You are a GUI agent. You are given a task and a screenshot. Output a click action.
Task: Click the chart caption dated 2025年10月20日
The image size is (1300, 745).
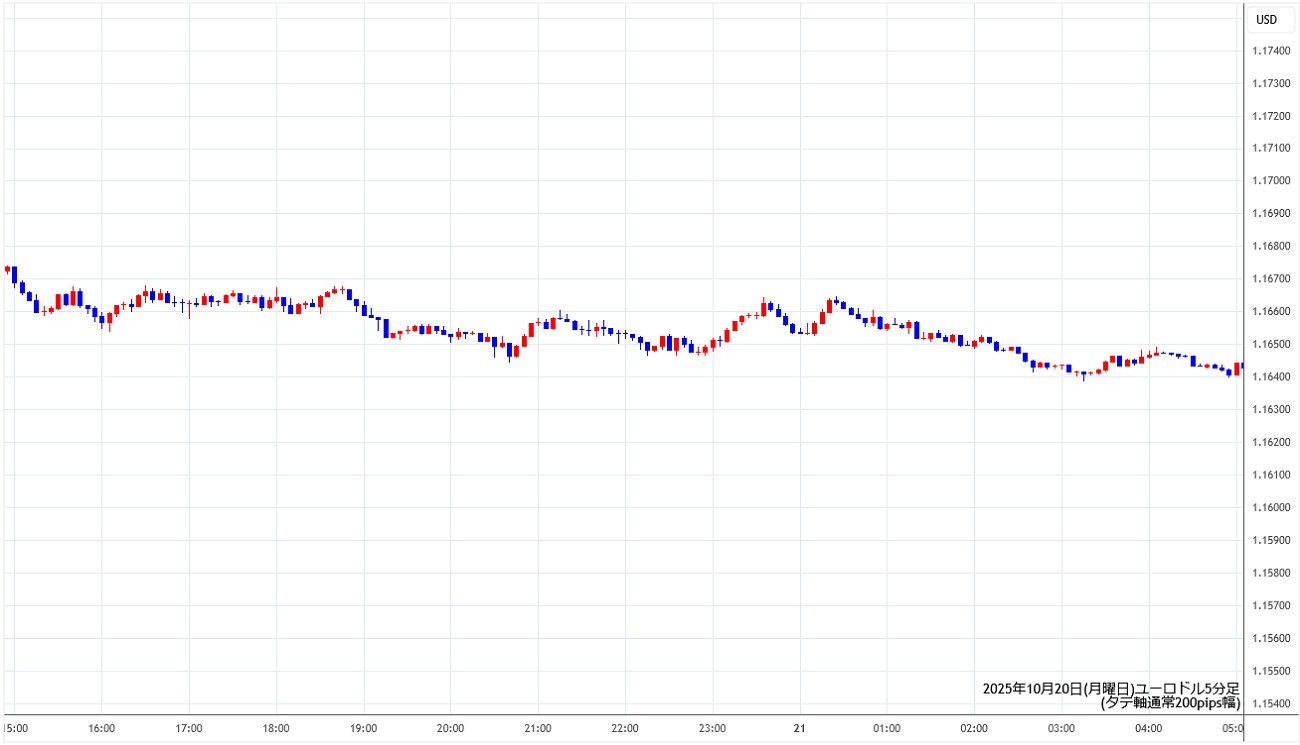(1111, 688)
